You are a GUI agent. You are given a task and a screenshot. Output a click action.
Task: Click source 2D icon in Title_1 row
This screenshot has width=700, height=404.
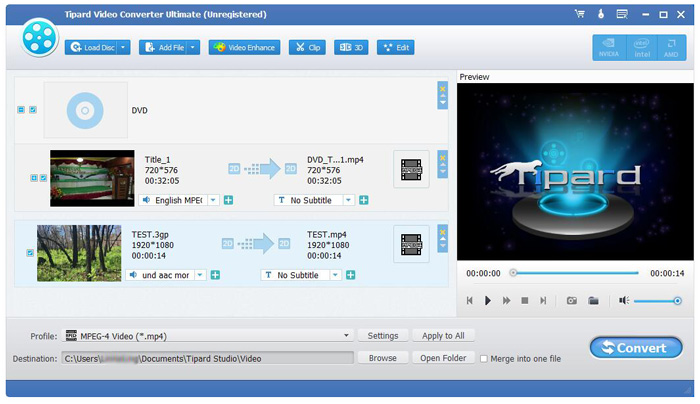pos(234,169)
